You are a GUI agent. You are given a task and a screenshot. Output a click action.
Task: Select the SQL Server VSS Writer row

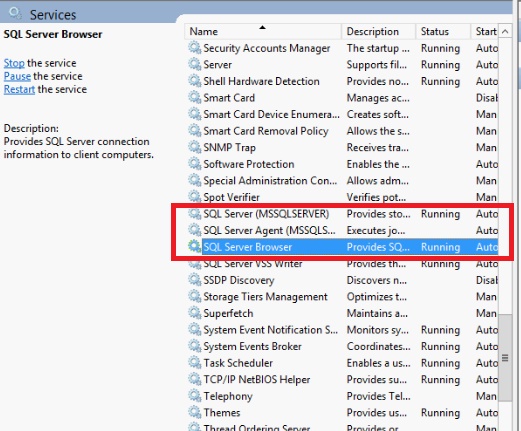pos(342,264)
